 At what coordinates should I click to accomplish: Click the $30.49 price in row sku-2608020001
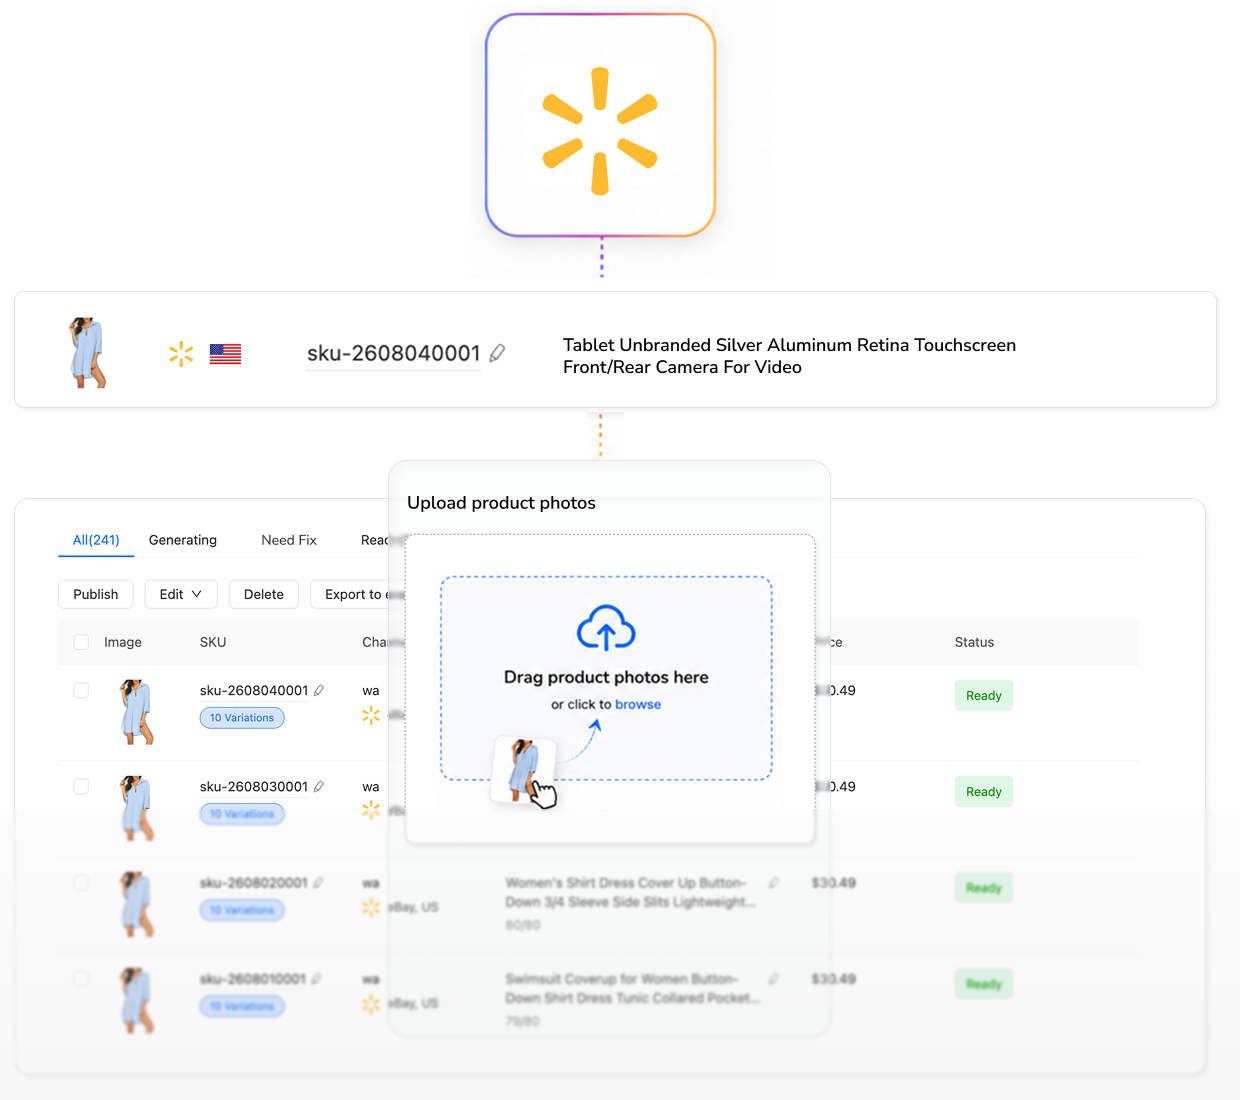tap(834, 882)
